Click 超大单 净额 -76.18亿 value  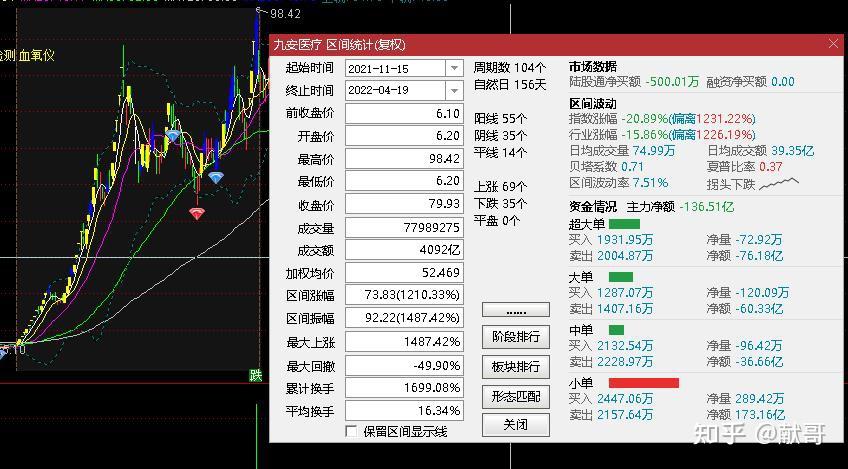coord(759,255)
